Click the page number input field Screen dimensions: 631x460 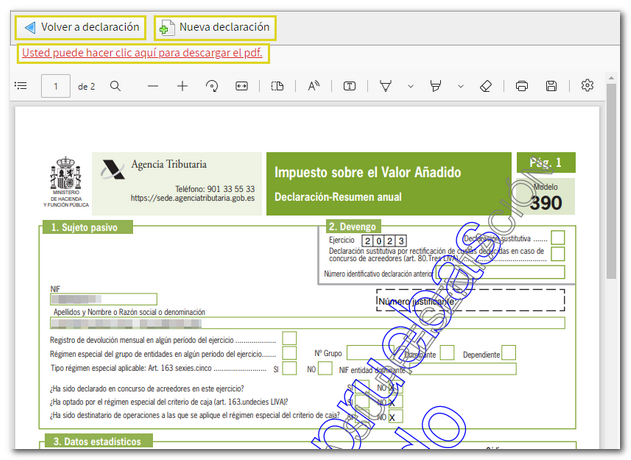click(x=55, y=86)
